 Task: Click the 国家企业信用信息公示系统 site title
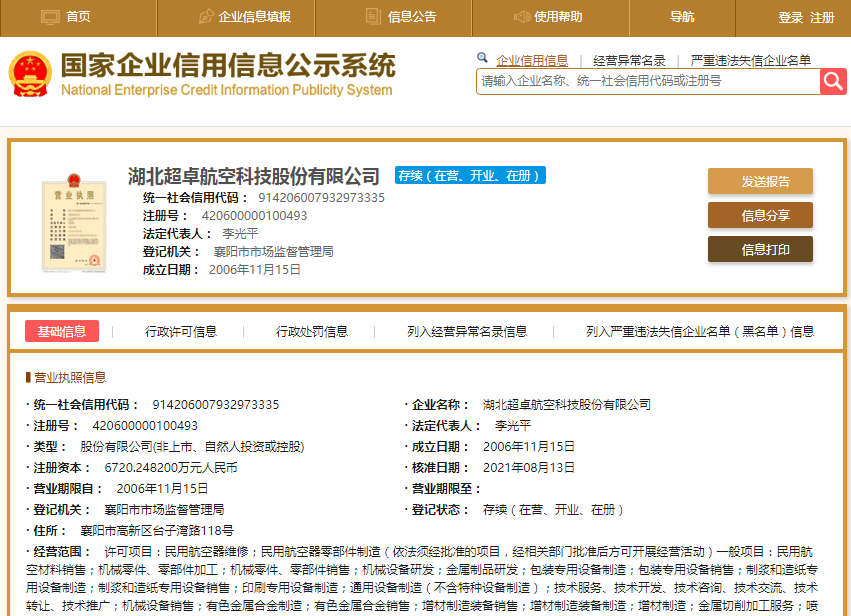pyautogui.click(x=228, y=66)
